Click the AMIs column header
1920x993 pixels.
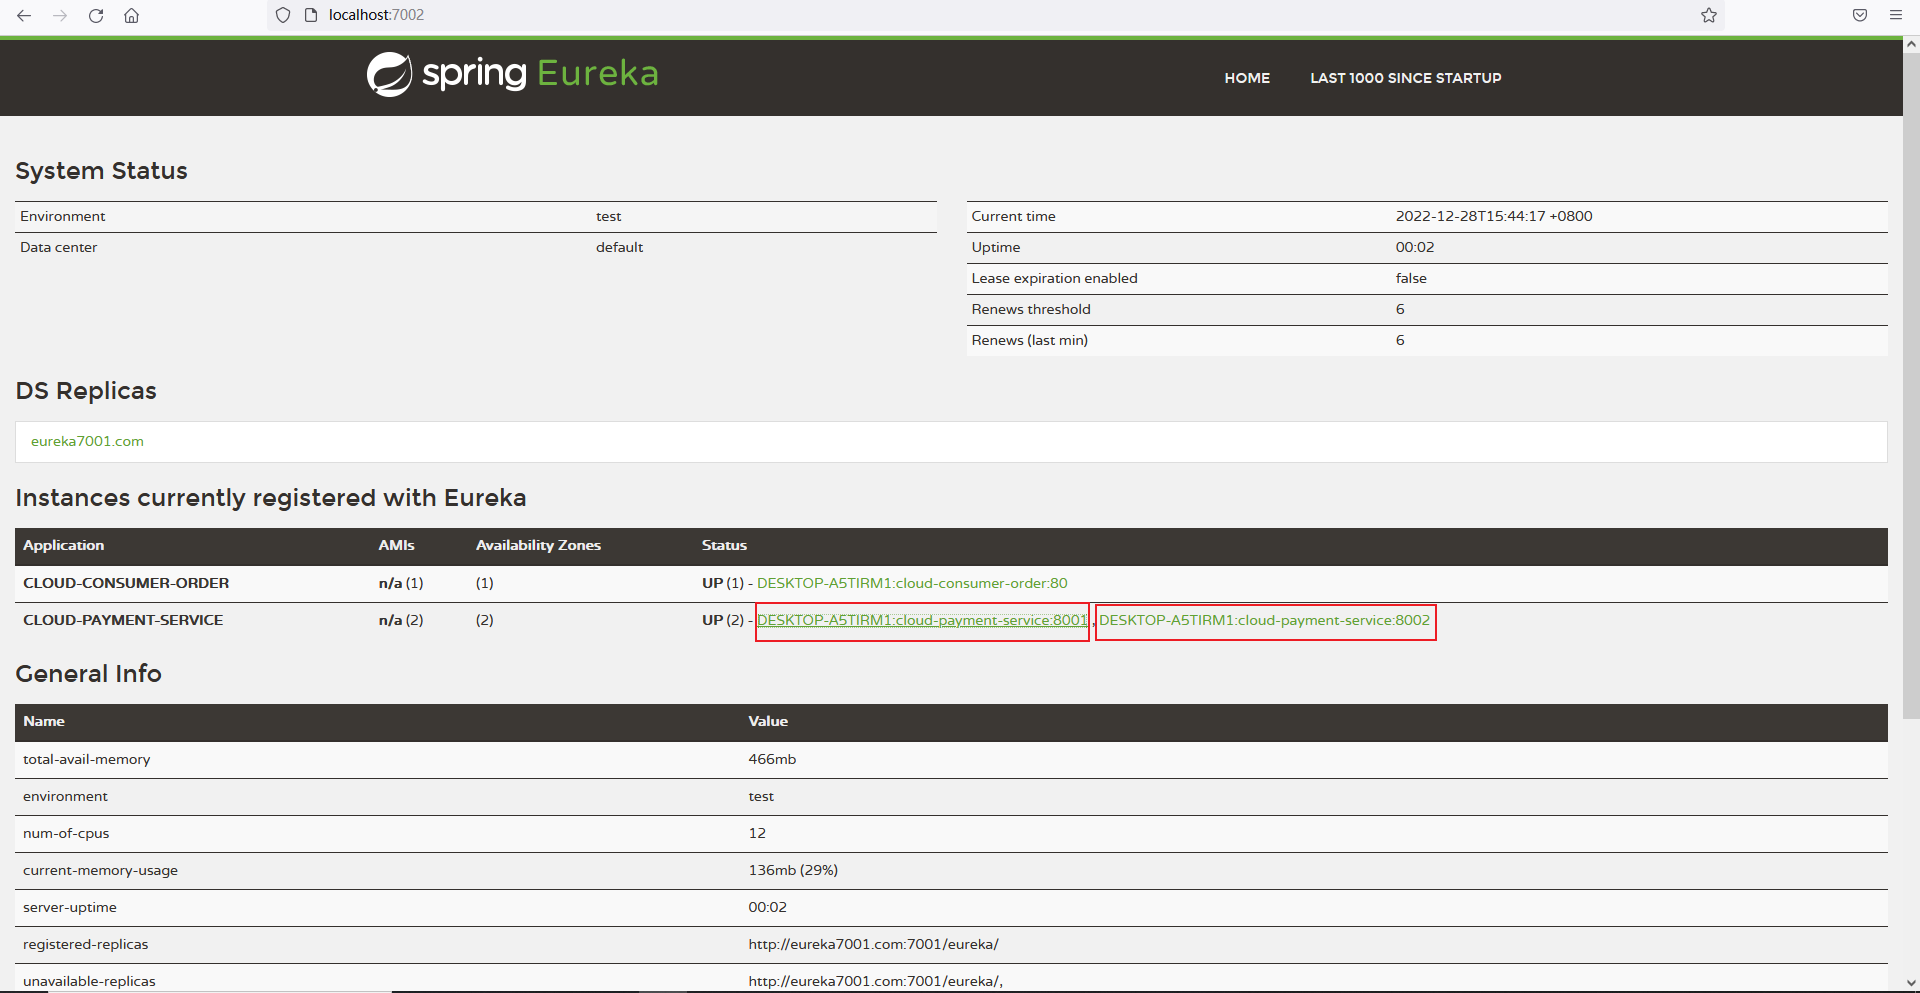pos(396,545)
